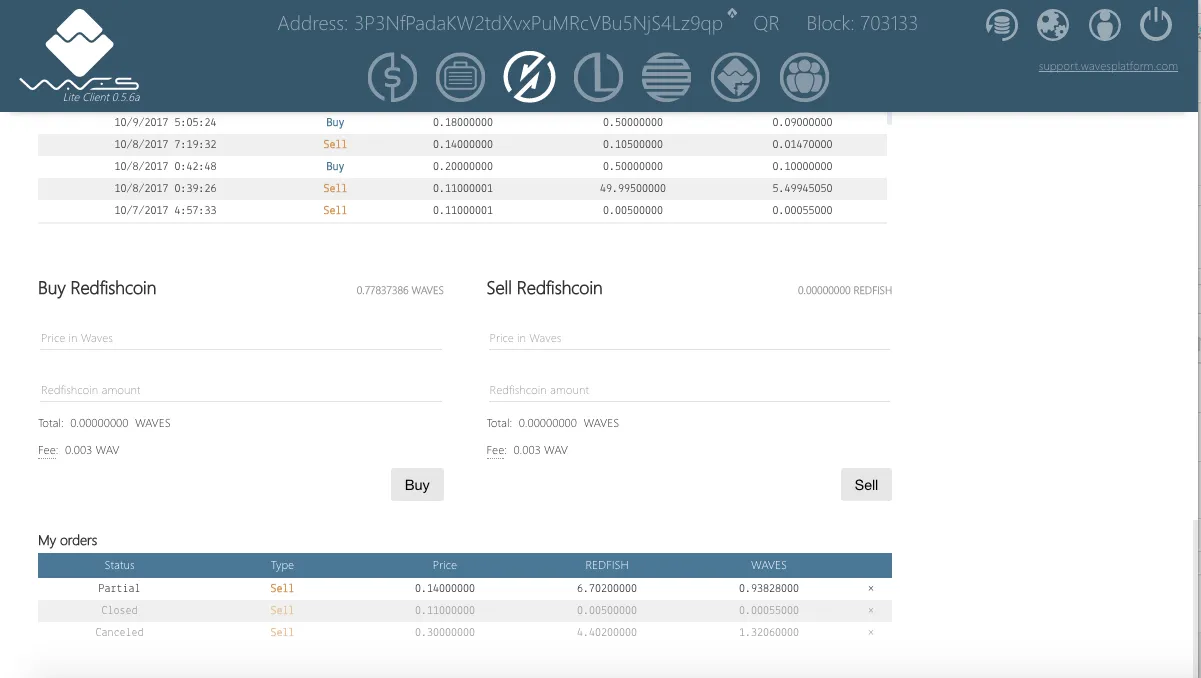
Task: Click the trade history scrollbar
Action: coord(889,117)
